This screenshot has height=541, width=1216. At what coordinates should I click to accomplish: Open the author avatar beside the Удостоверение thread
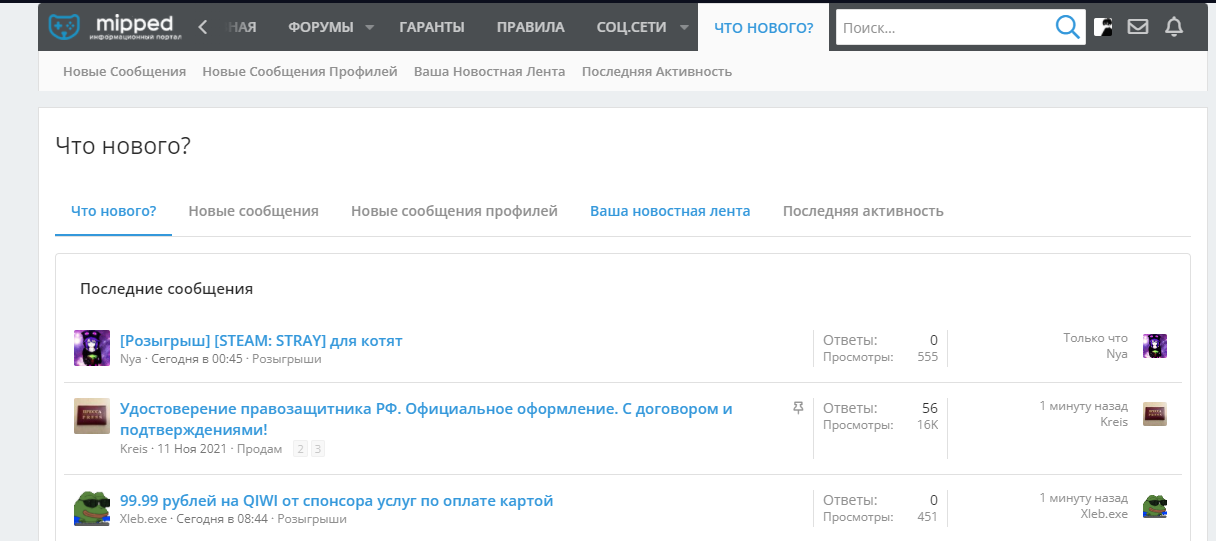click(x=92, y=416)
